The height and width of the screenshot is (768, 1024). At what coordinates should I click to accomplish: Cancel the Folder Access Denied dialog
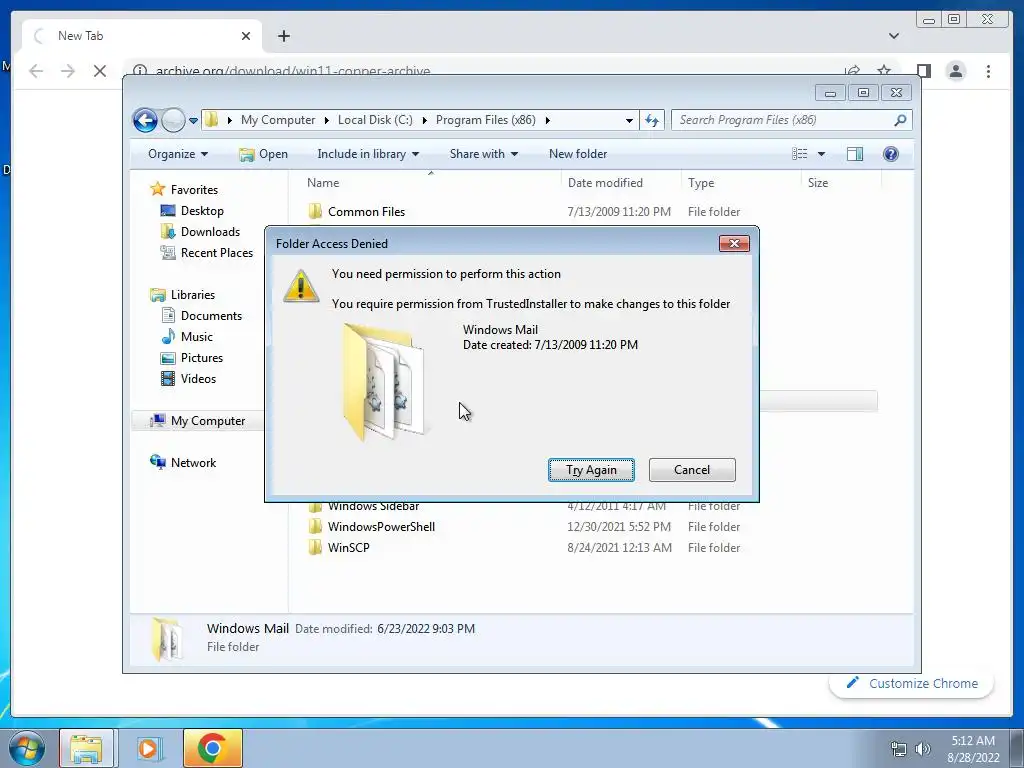pyautogui.click(x=692, y=470)
